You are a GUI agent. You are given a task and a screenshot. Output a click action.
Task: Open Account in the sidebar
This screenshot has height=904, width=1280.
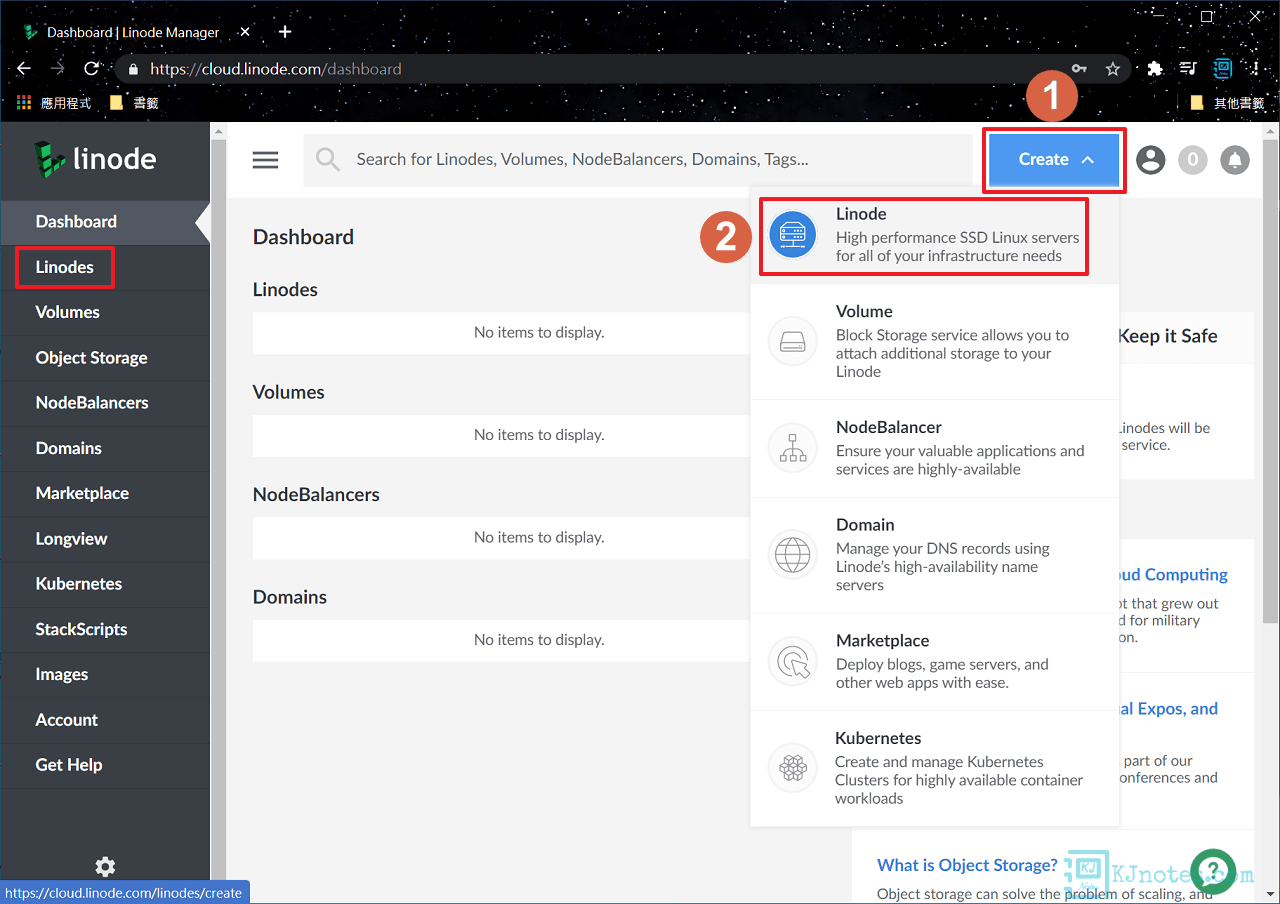(105, 720)
